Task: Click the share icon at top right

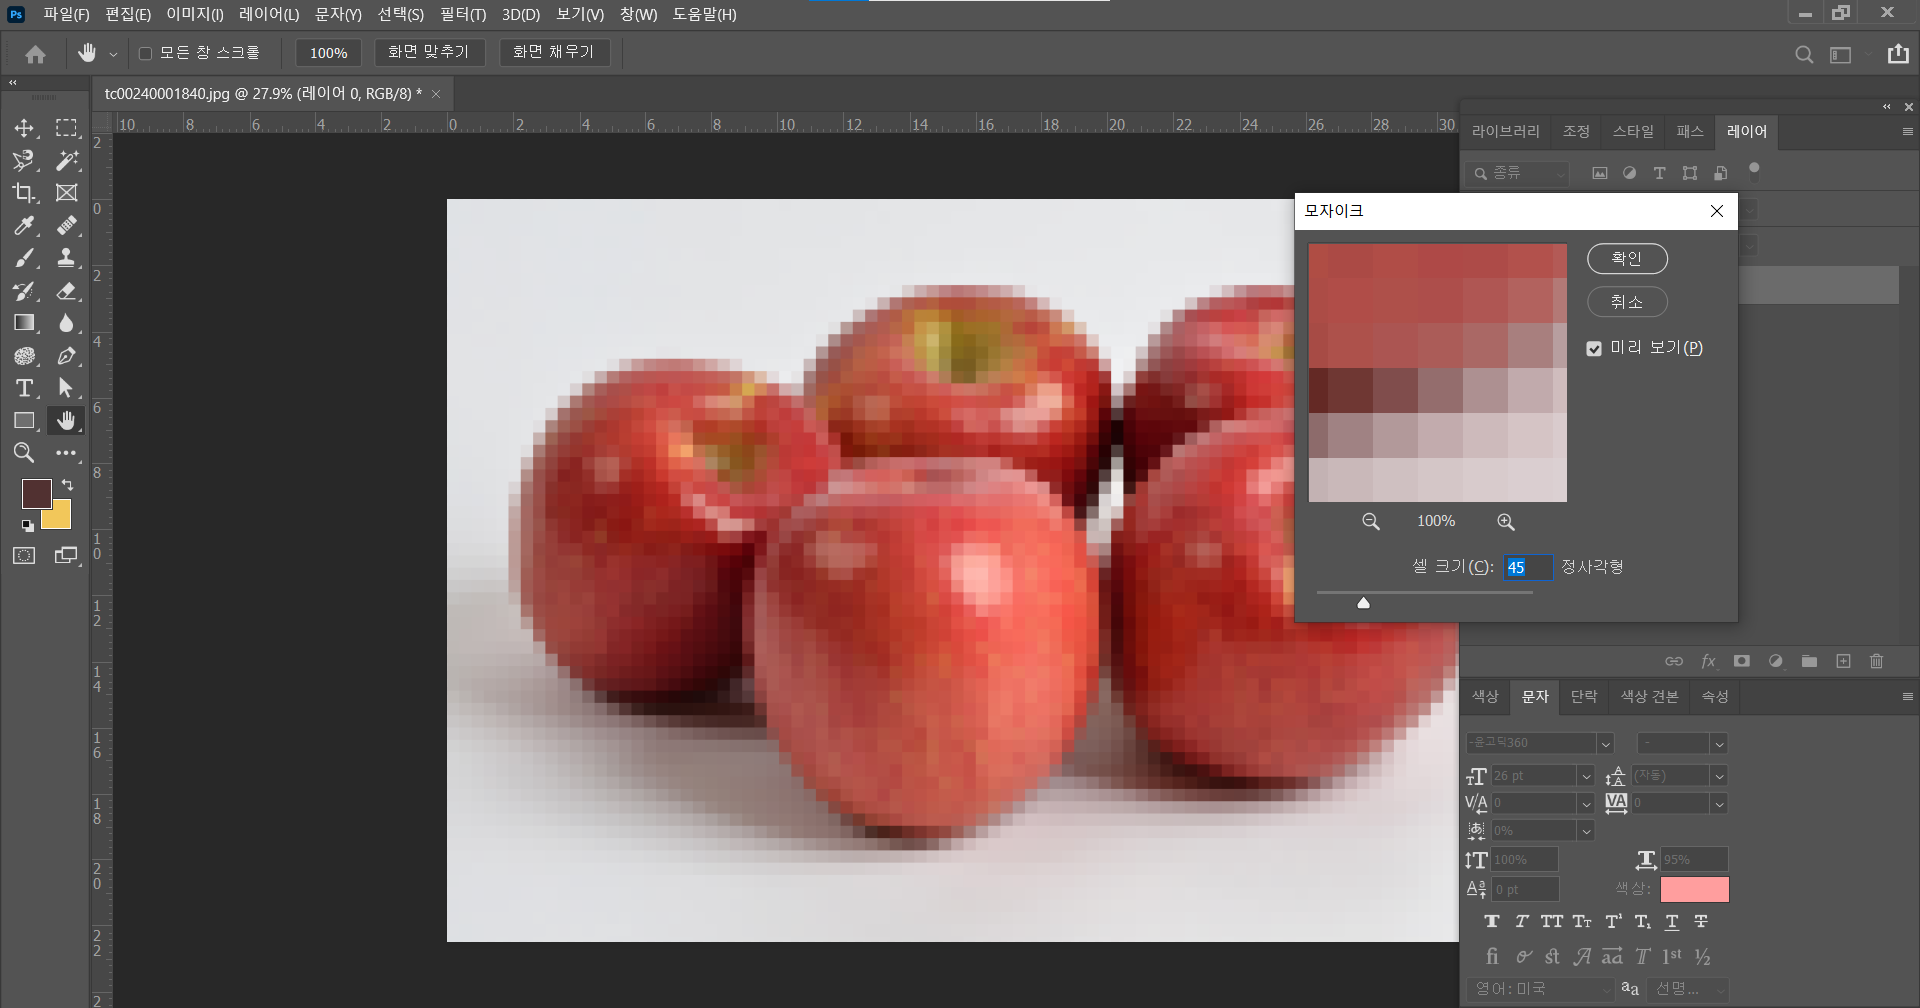Action: click(1899, 54)
